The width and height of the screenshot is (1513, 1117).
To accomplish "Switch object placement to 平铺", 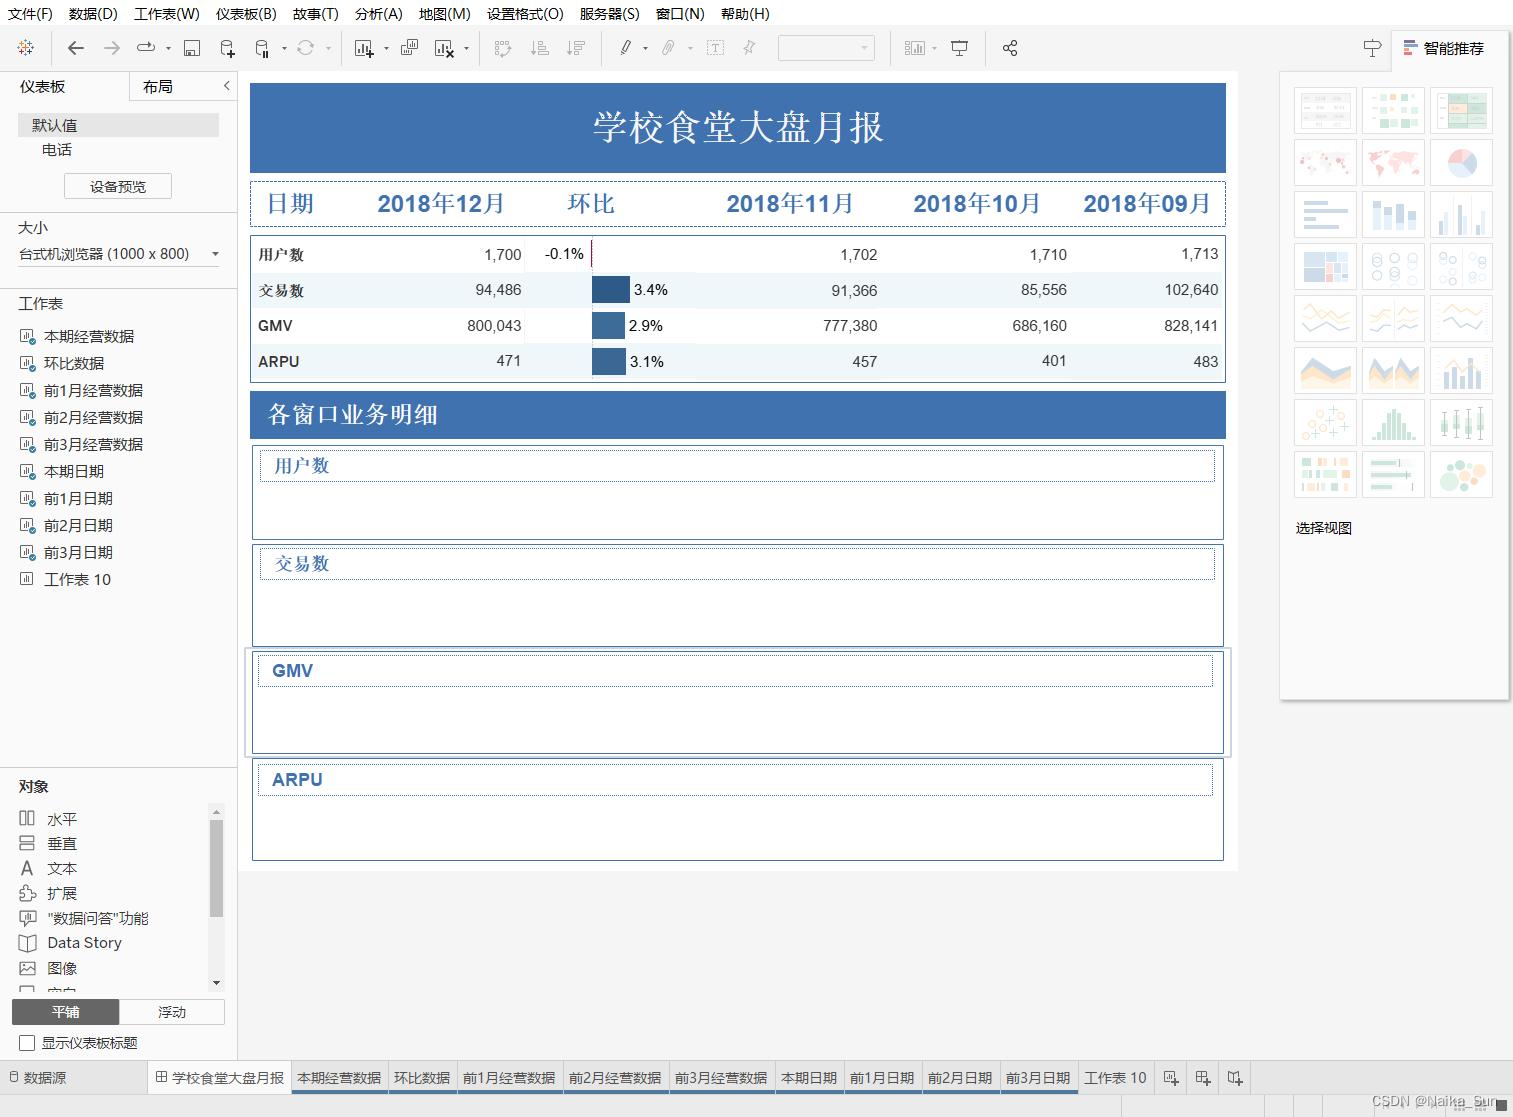I will (x=66, y=1012).
